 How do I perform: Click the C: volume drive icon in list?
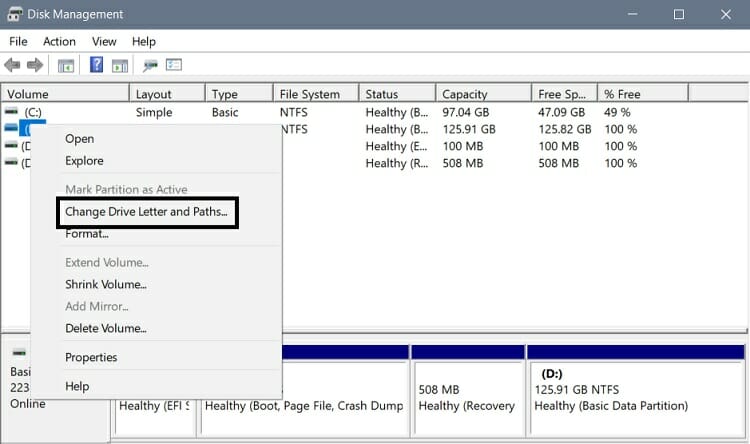tap(11, 112)
